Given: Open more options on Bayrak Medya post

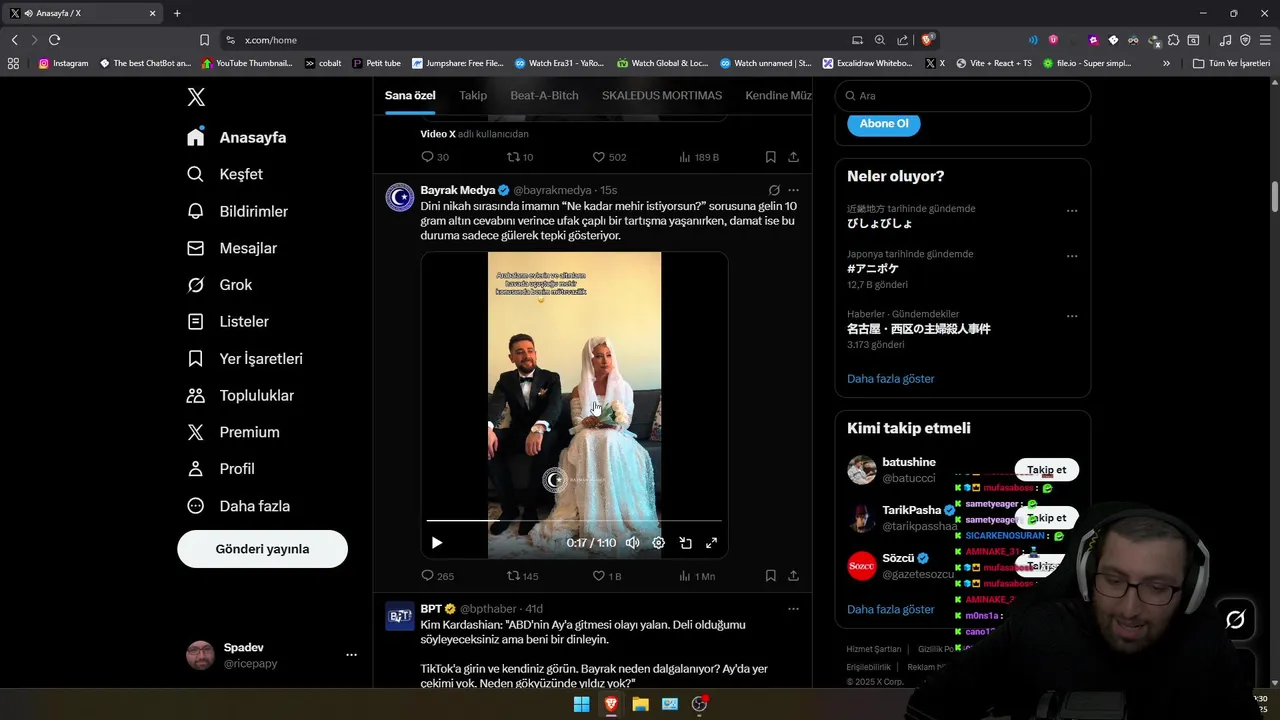Looking at the screenshot, I should coord(793,190).
